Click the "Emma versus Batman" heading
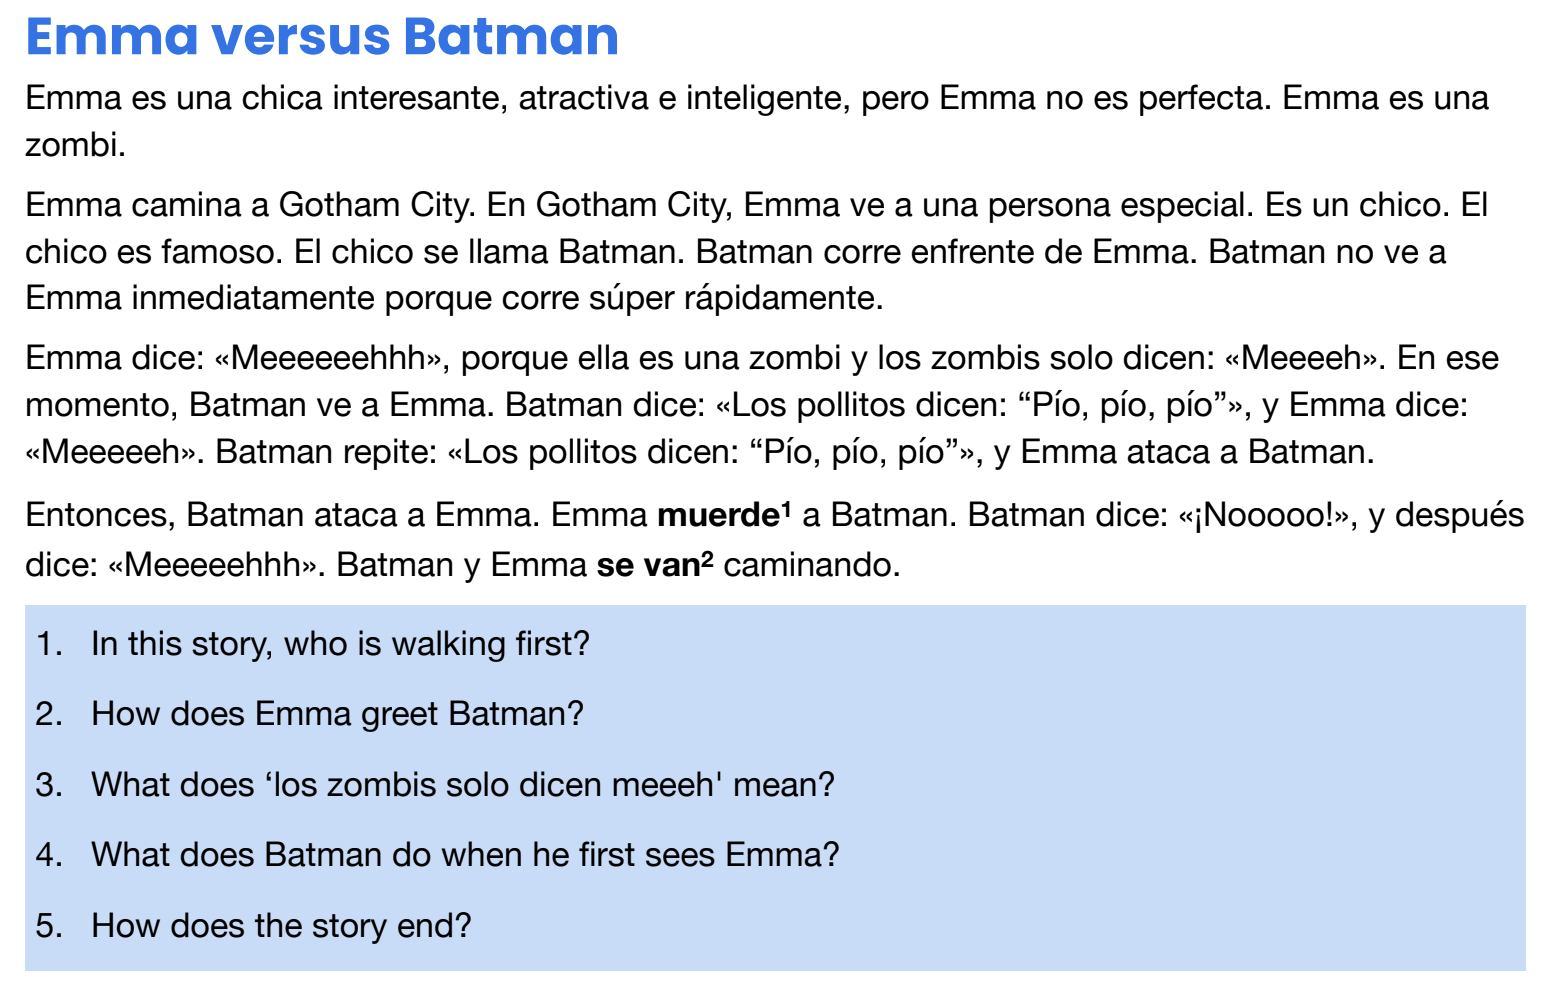The height and width of the screenshot is (998, 1562). click(322, 37)
